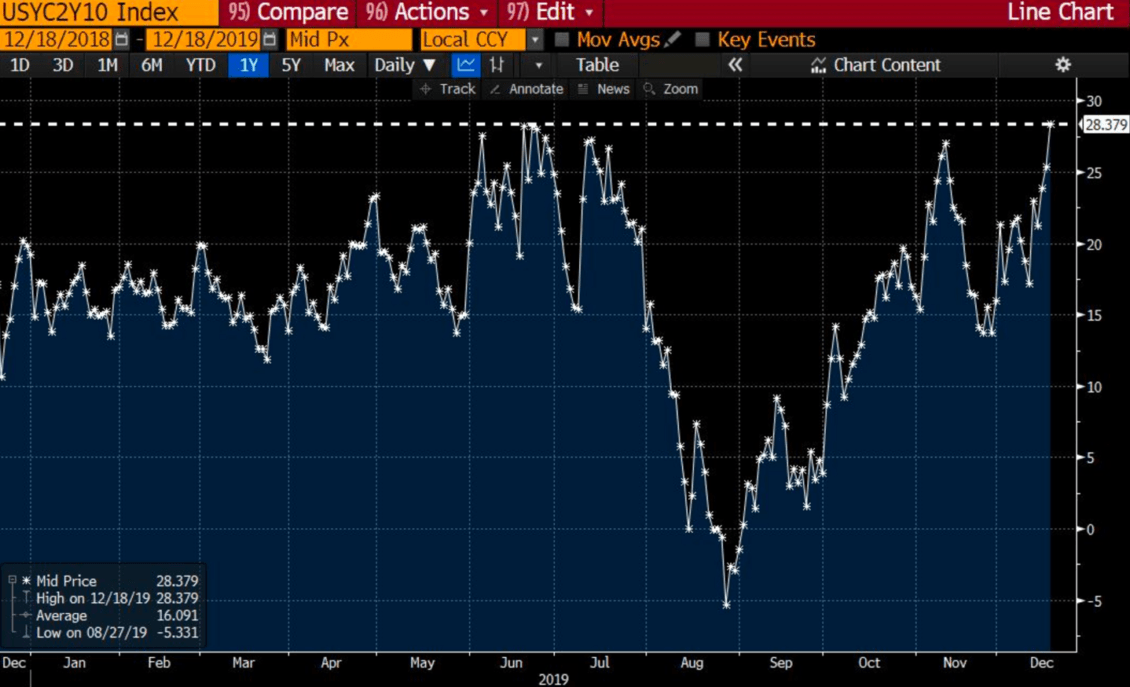Screen dimensions: 1130x687
Task: Click the start date field 12/18/2018
Action: point(56,40)
